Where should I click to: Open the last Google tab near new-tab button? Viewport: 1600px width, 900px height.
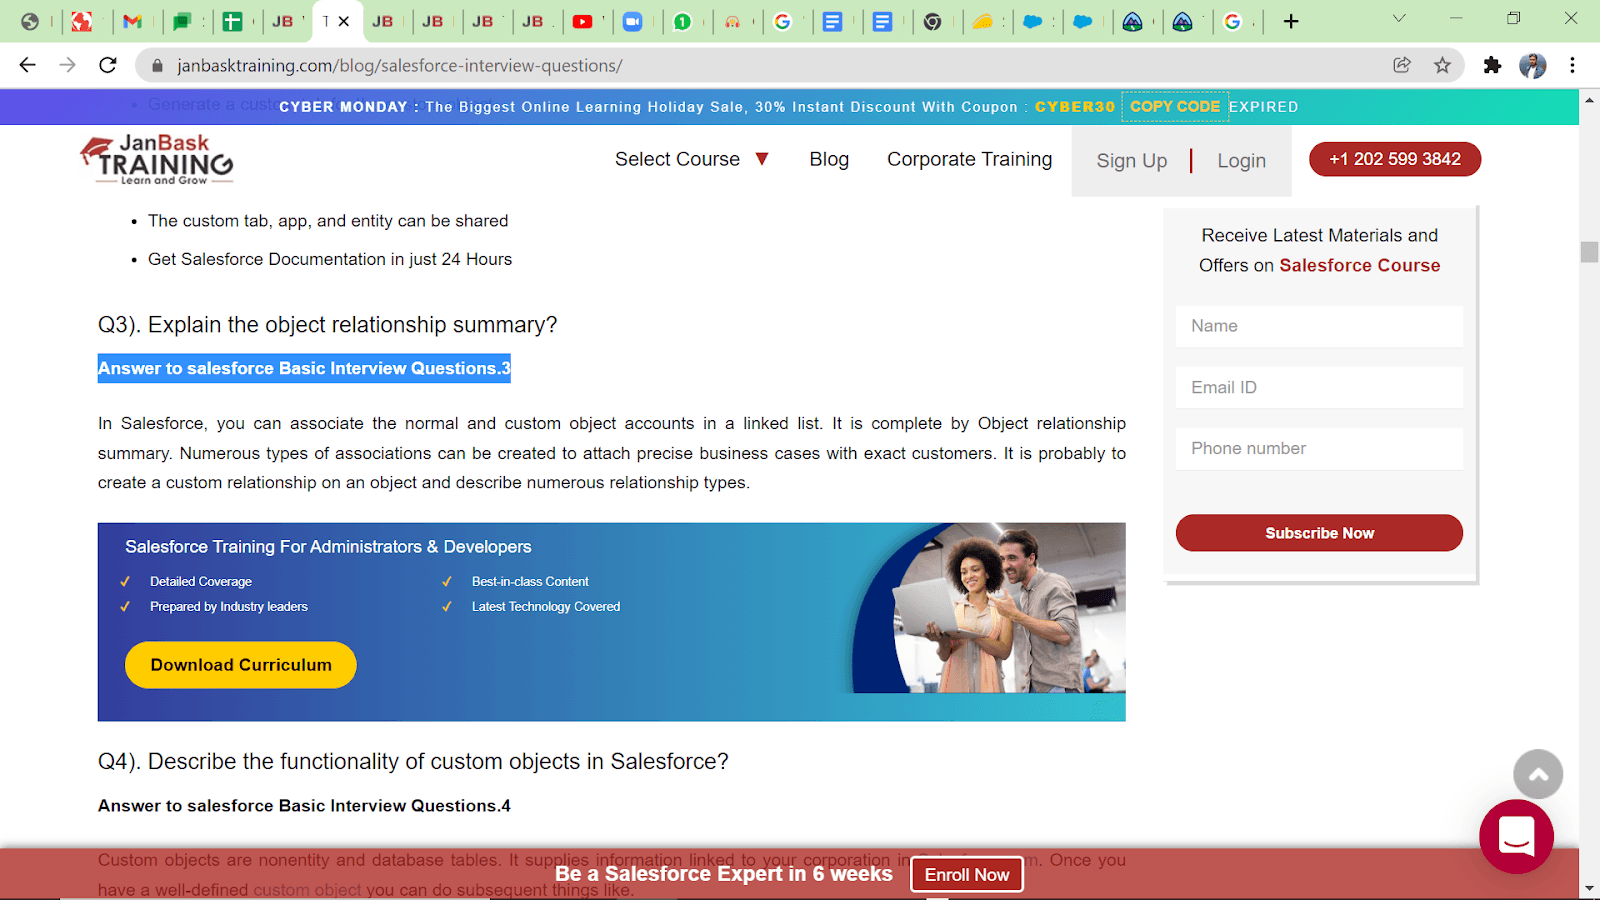[x=1232, y=21]
